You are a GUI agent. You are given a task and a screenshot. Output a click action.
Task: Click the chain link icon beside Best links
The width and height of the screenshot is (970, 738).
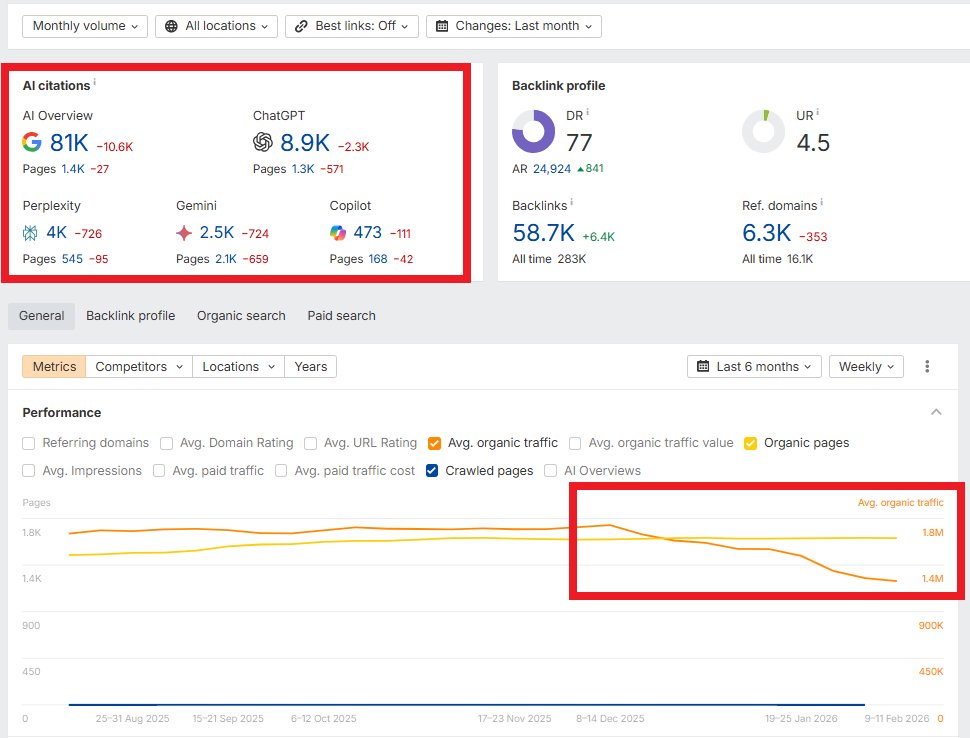tap(301, 26)
